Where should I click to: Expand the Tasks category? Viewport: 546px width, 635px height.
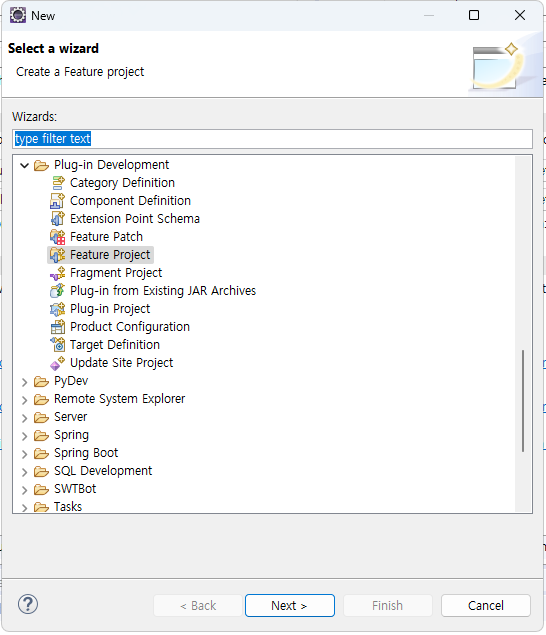25,507
